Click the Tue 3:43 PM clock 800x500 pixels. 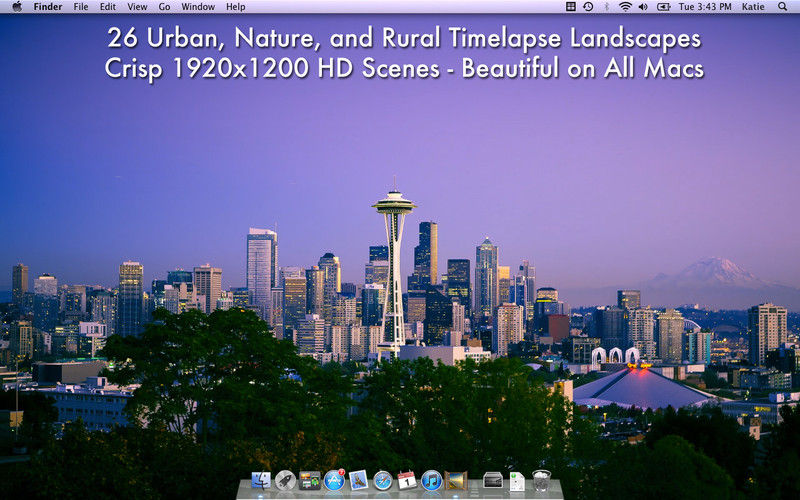pos(705,7)
